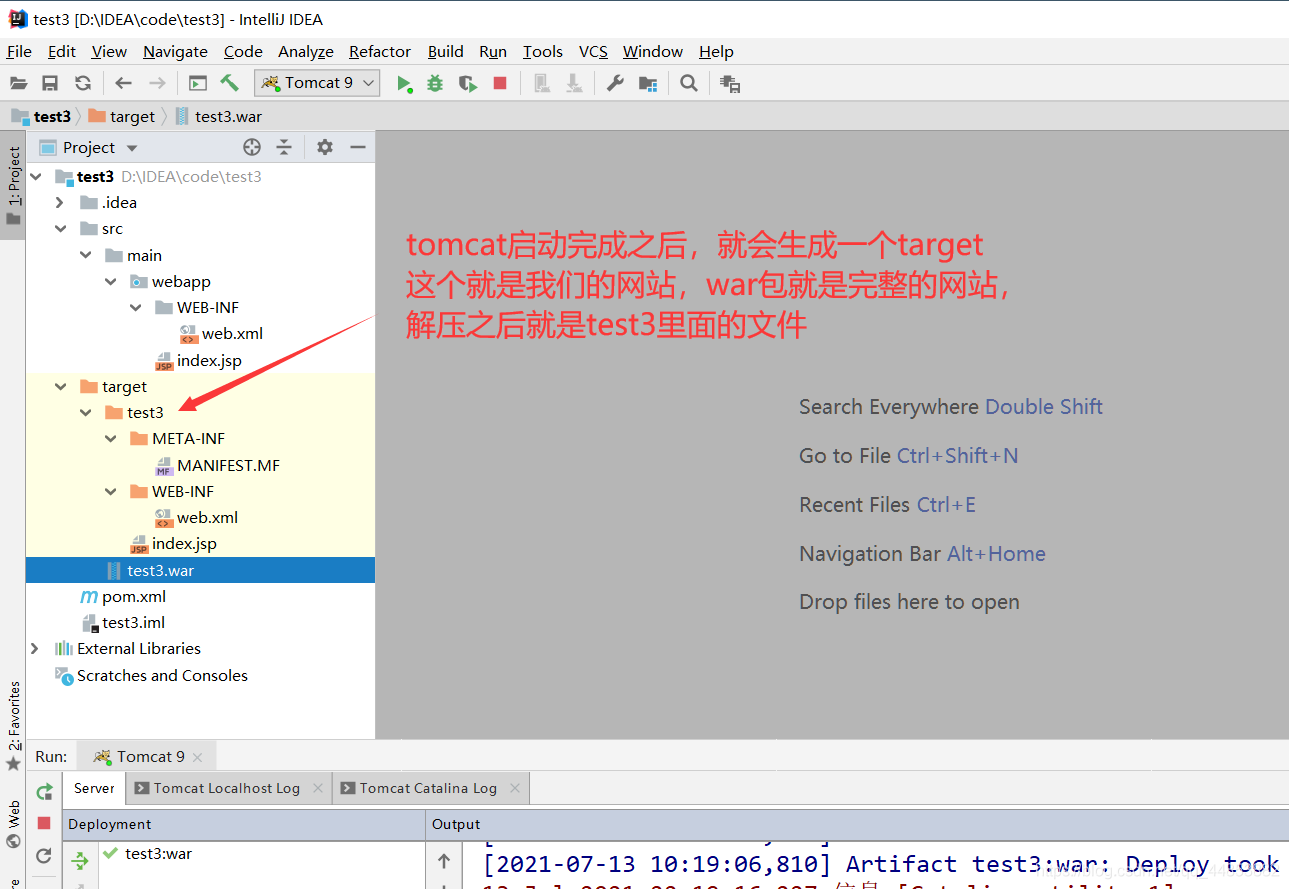
Task: Click the red Stop icon in Run panel
Action: (x=44, y=823)
